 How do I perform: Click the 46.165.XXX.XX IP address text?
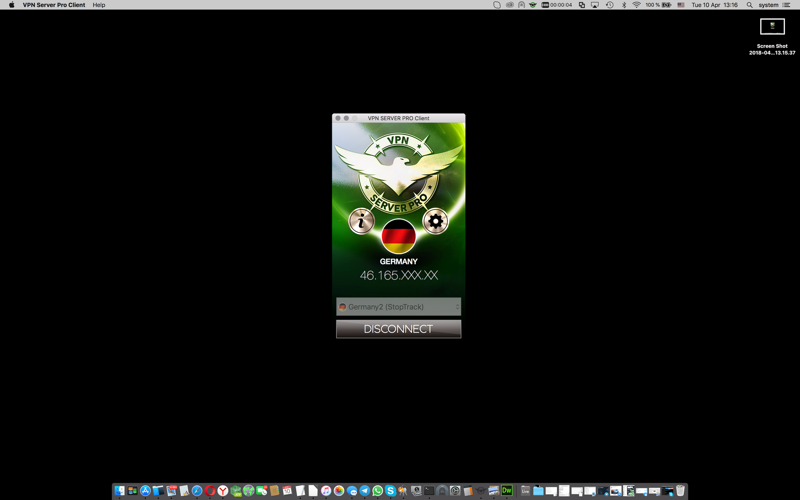(398, 276)
